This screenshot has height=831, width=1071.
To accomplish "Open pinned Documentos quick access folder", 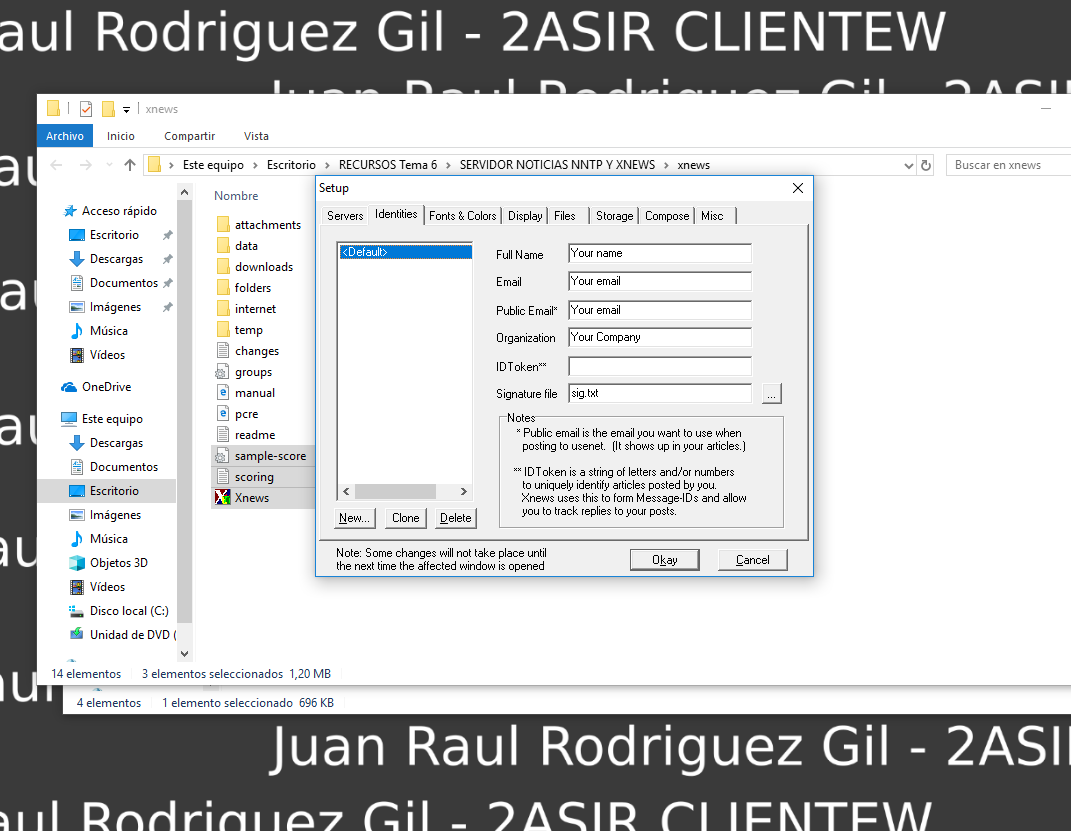I will (124, 283).
